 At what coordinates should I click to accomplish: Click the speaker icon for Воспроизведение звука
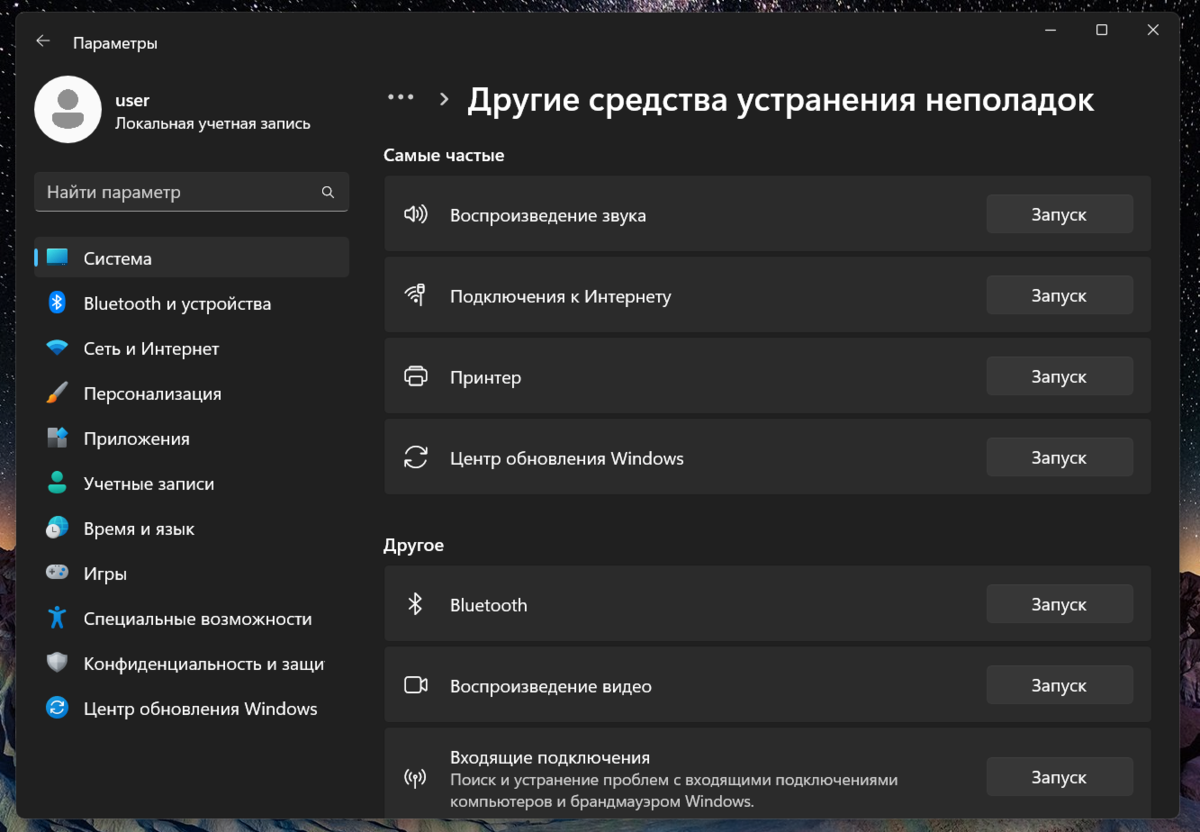416,213
